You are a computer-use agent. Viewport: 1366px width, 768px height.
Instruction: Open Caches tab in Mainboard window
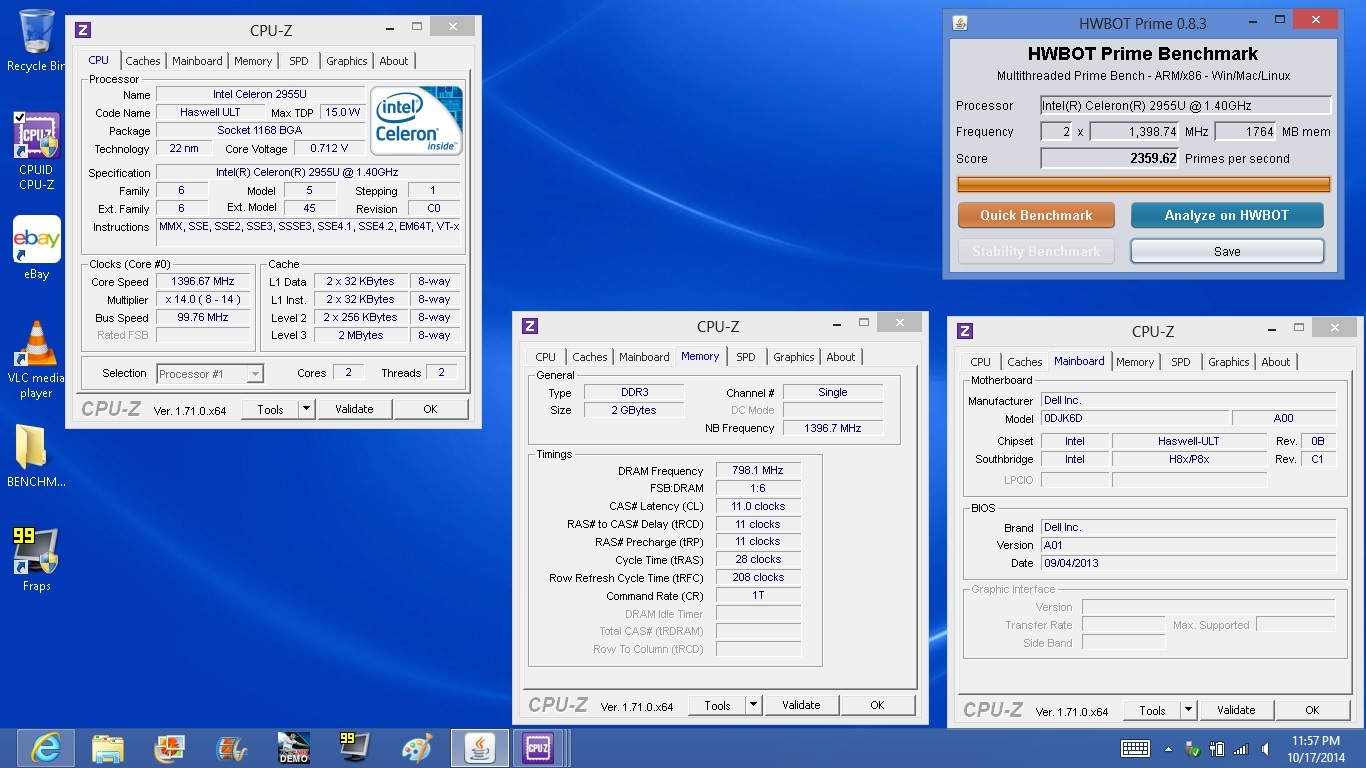click(x=1025, y=362)
